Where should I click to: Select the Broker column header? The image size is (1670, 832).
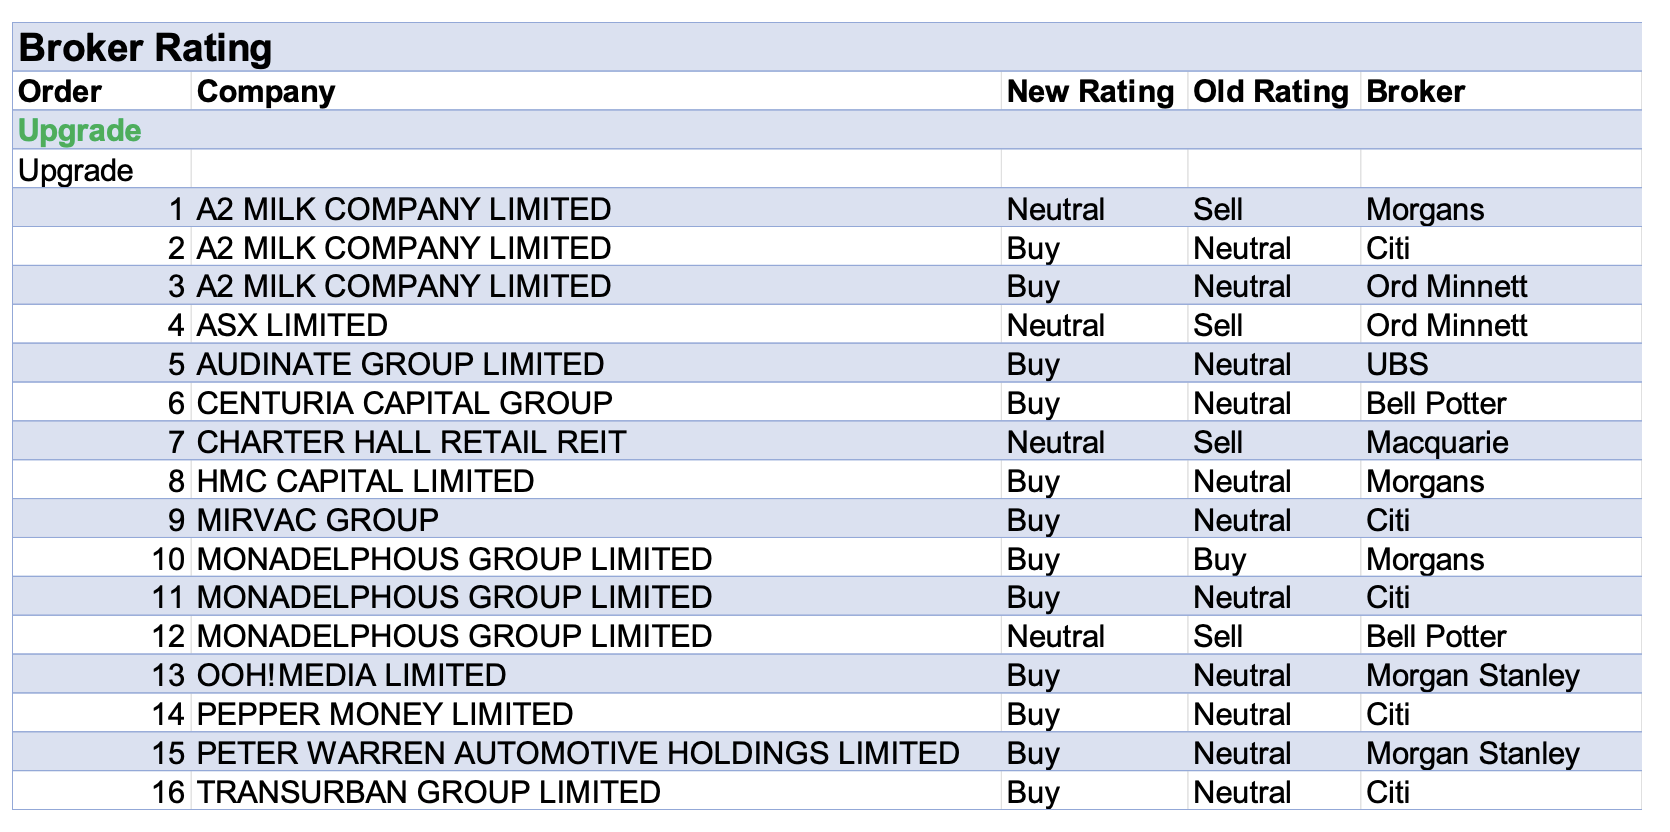tap(1415, 92)
